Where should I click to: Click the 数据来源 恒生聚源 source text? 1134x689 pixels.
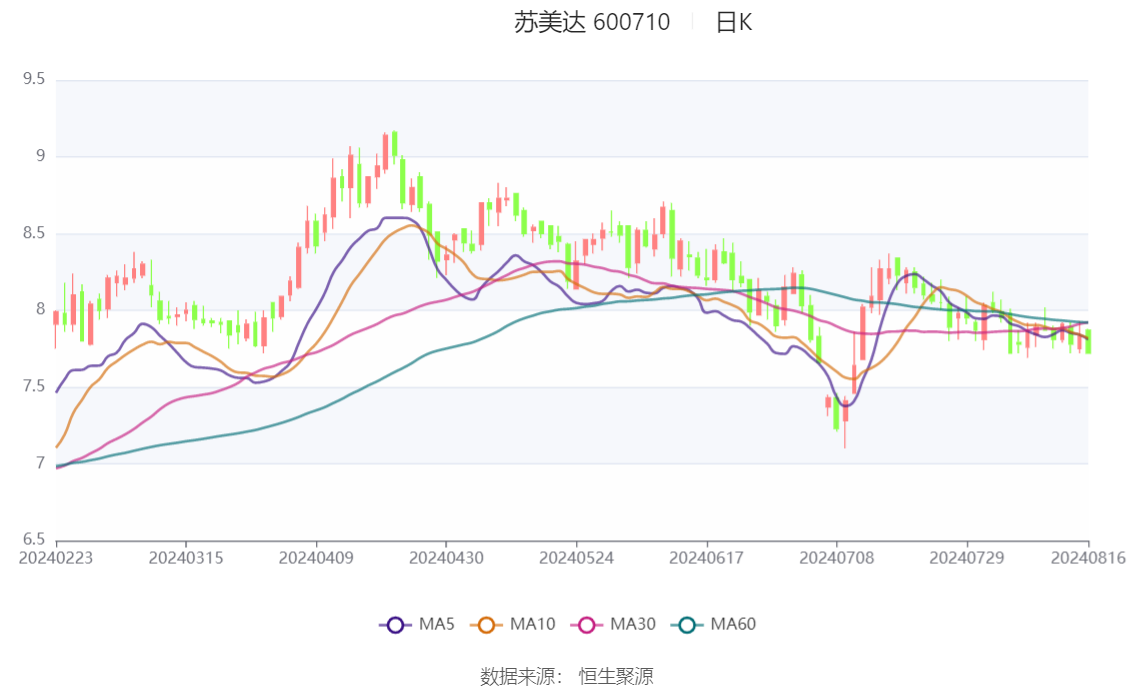[x=566, y=677]
